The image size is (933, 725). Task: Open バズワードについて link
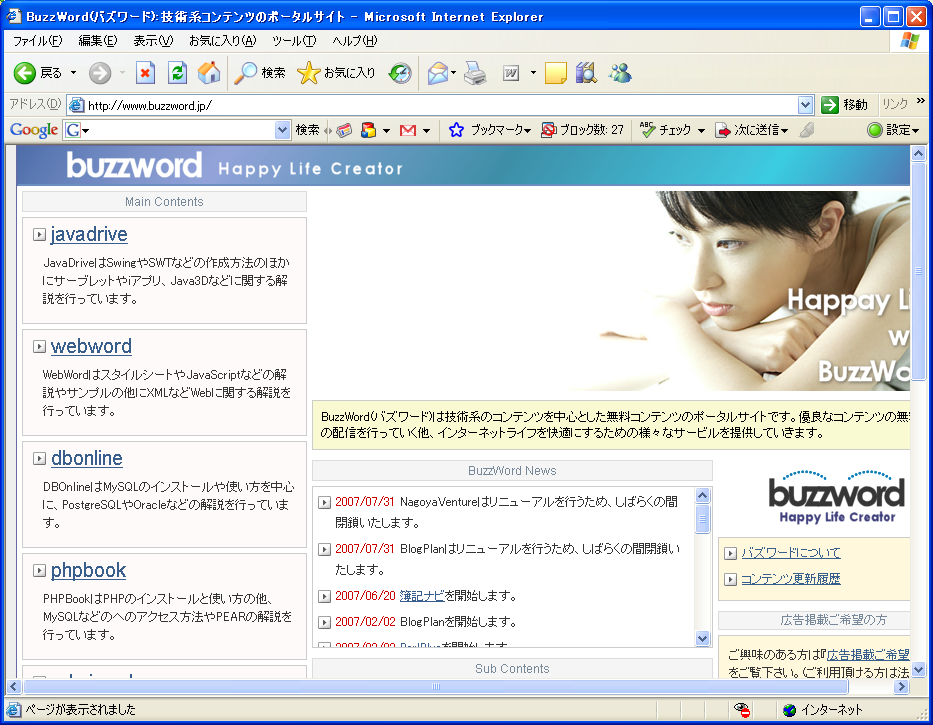click(x=791, y=552)
